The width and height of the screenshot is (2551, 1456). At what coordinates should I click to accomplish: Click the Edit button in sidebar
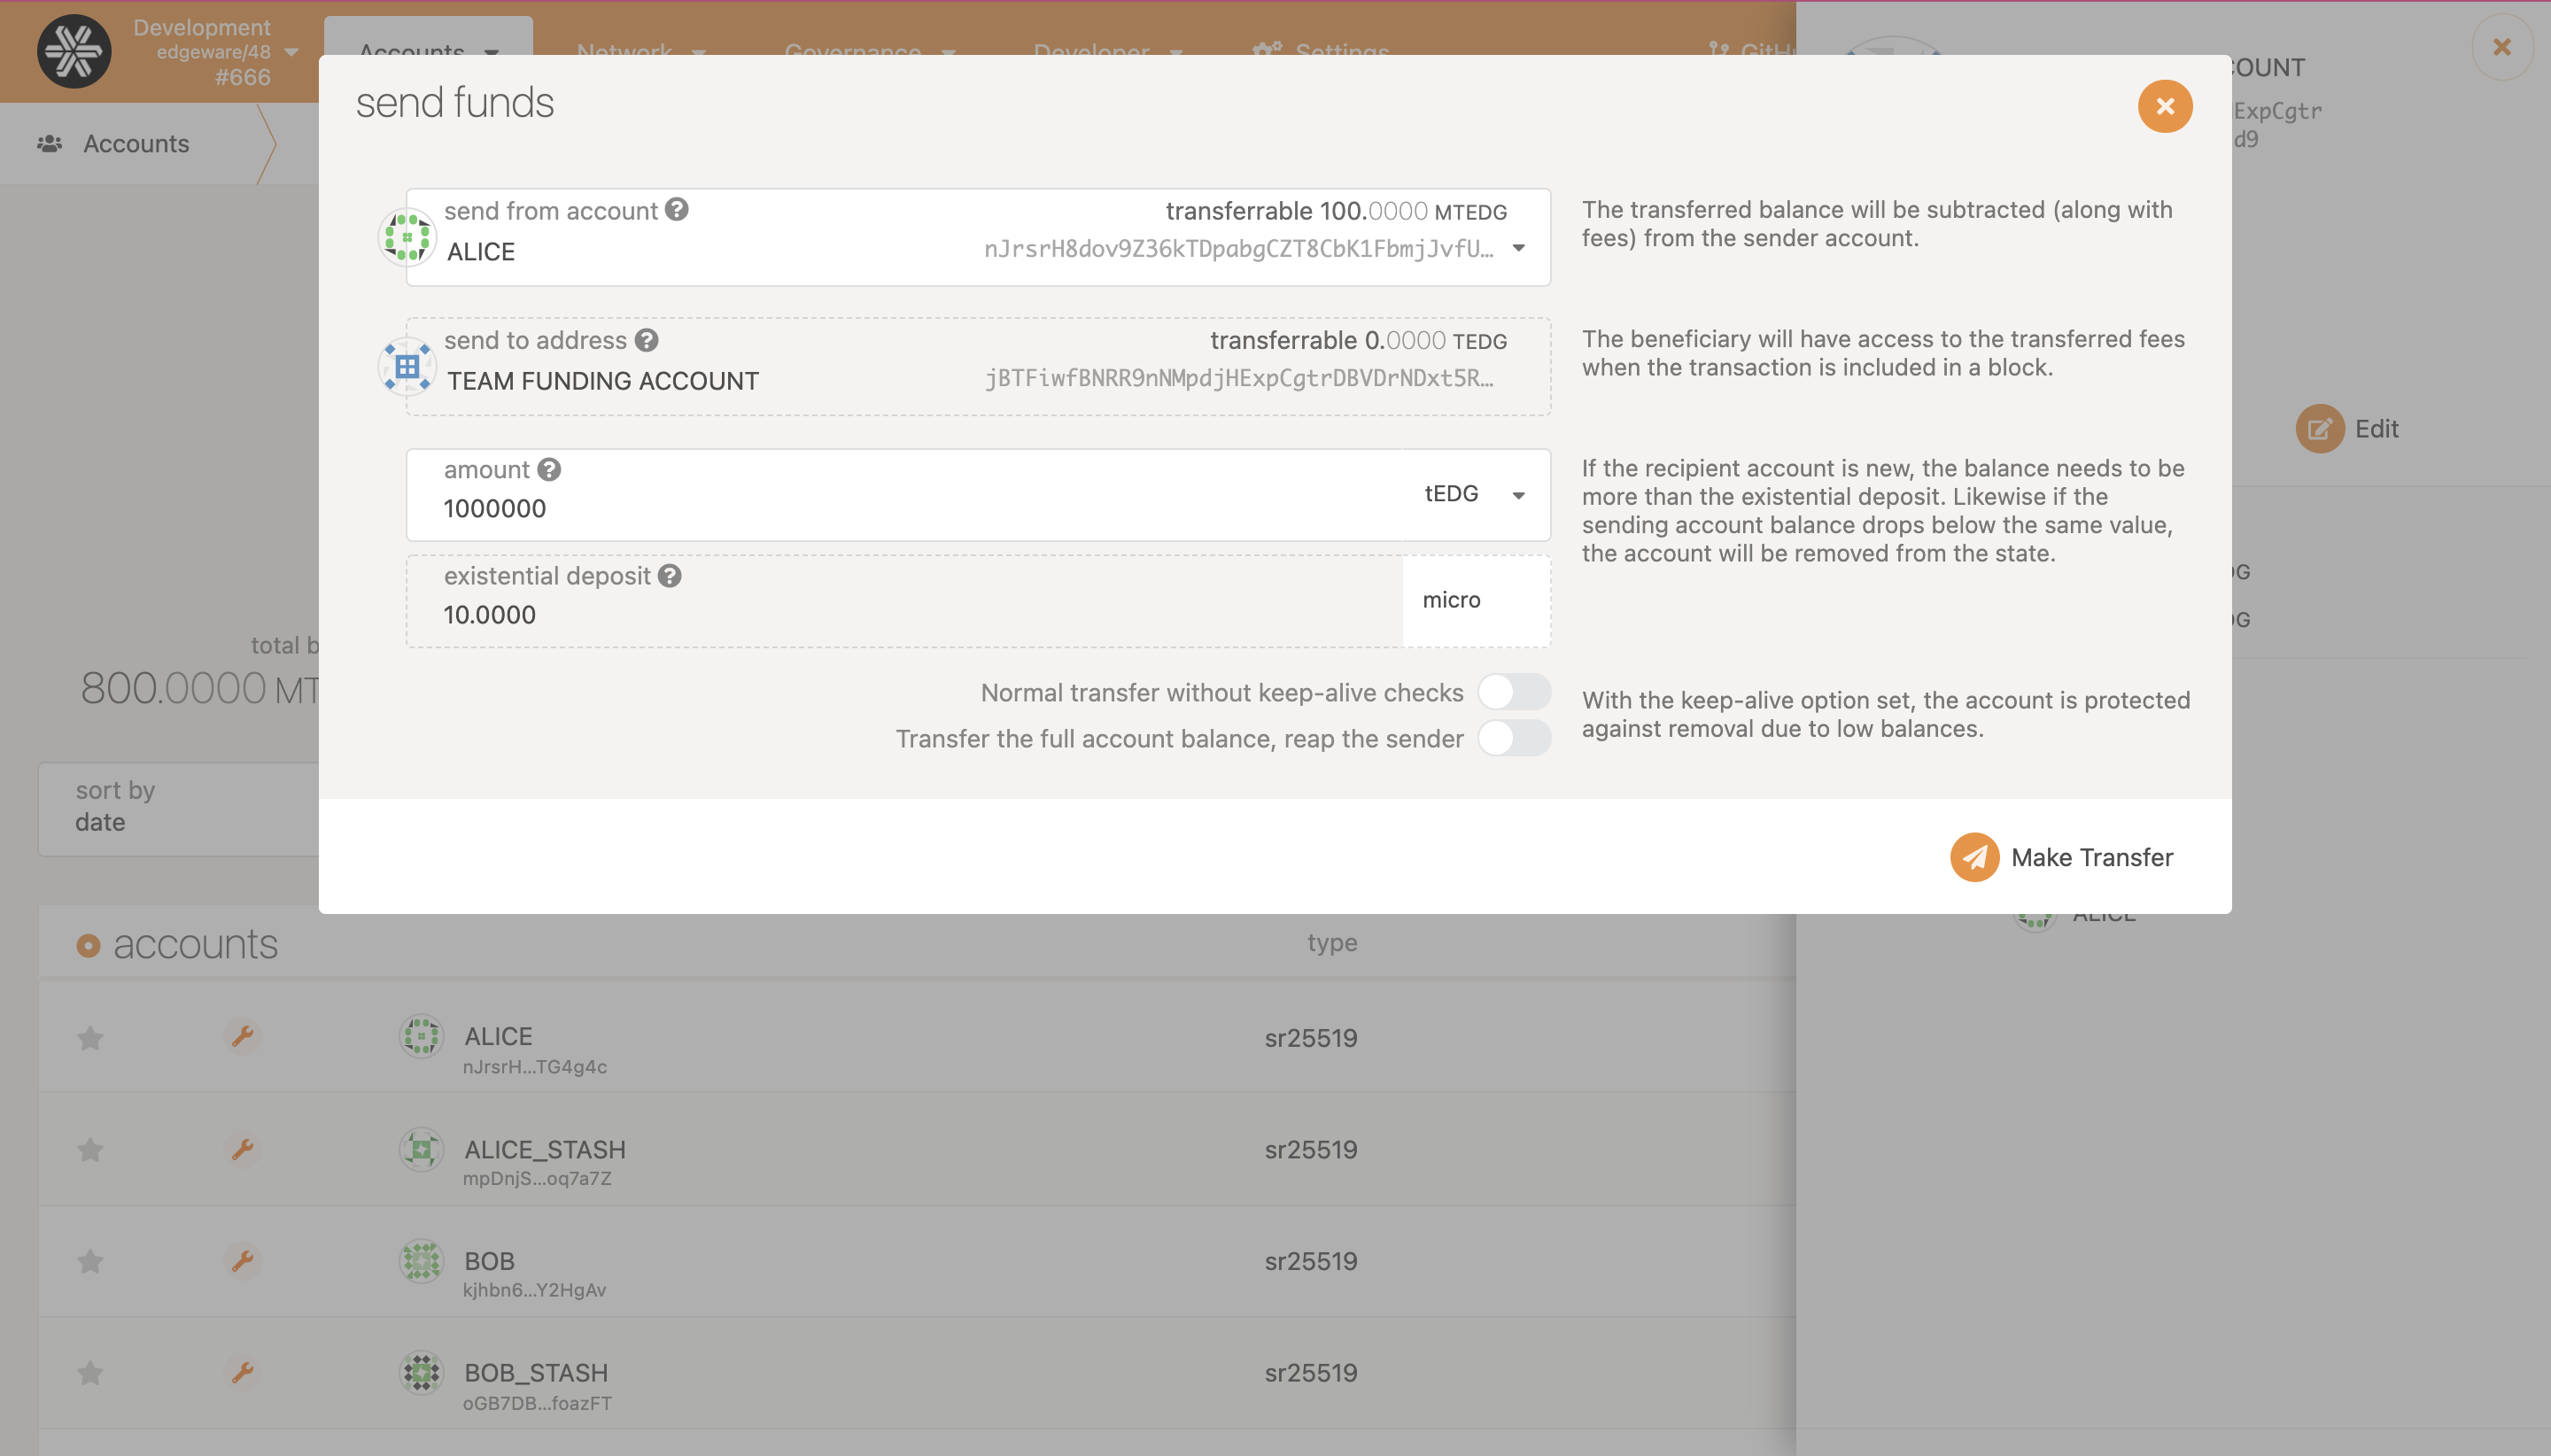pyautogui.click(x=2347, y=429)
